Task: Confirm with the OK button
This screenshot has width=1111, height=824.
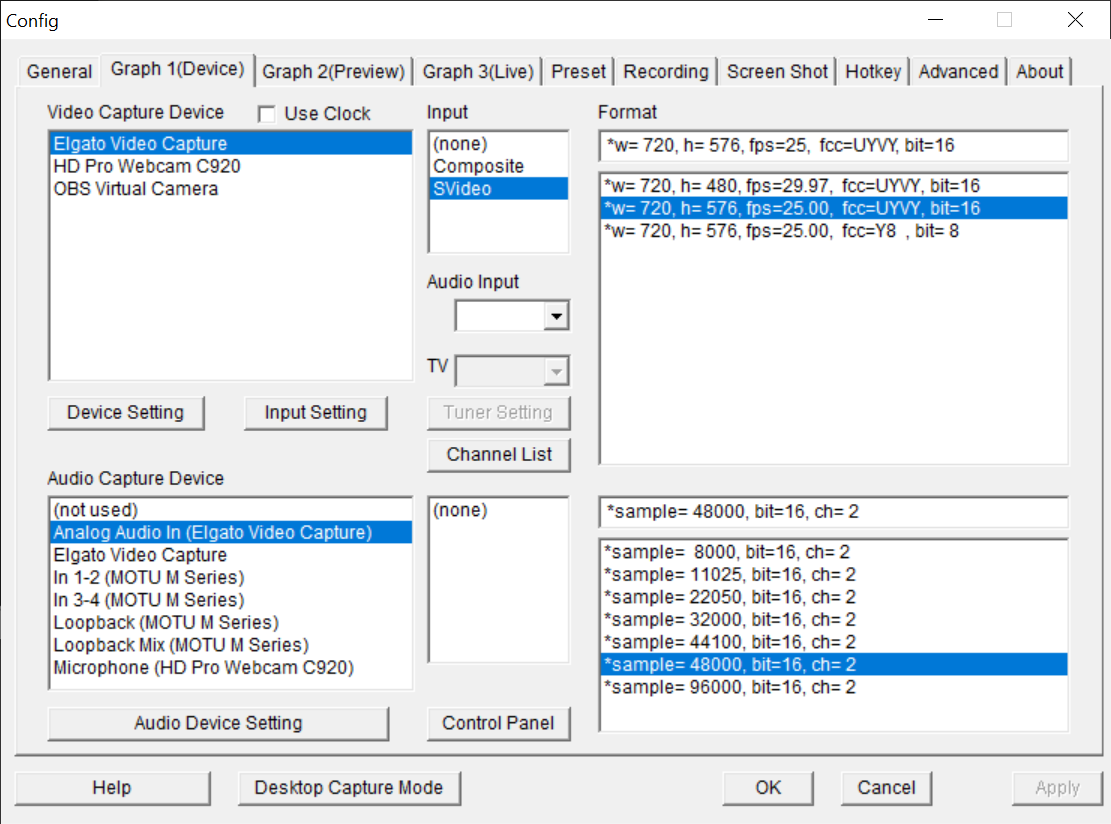Action: point(768,788)
